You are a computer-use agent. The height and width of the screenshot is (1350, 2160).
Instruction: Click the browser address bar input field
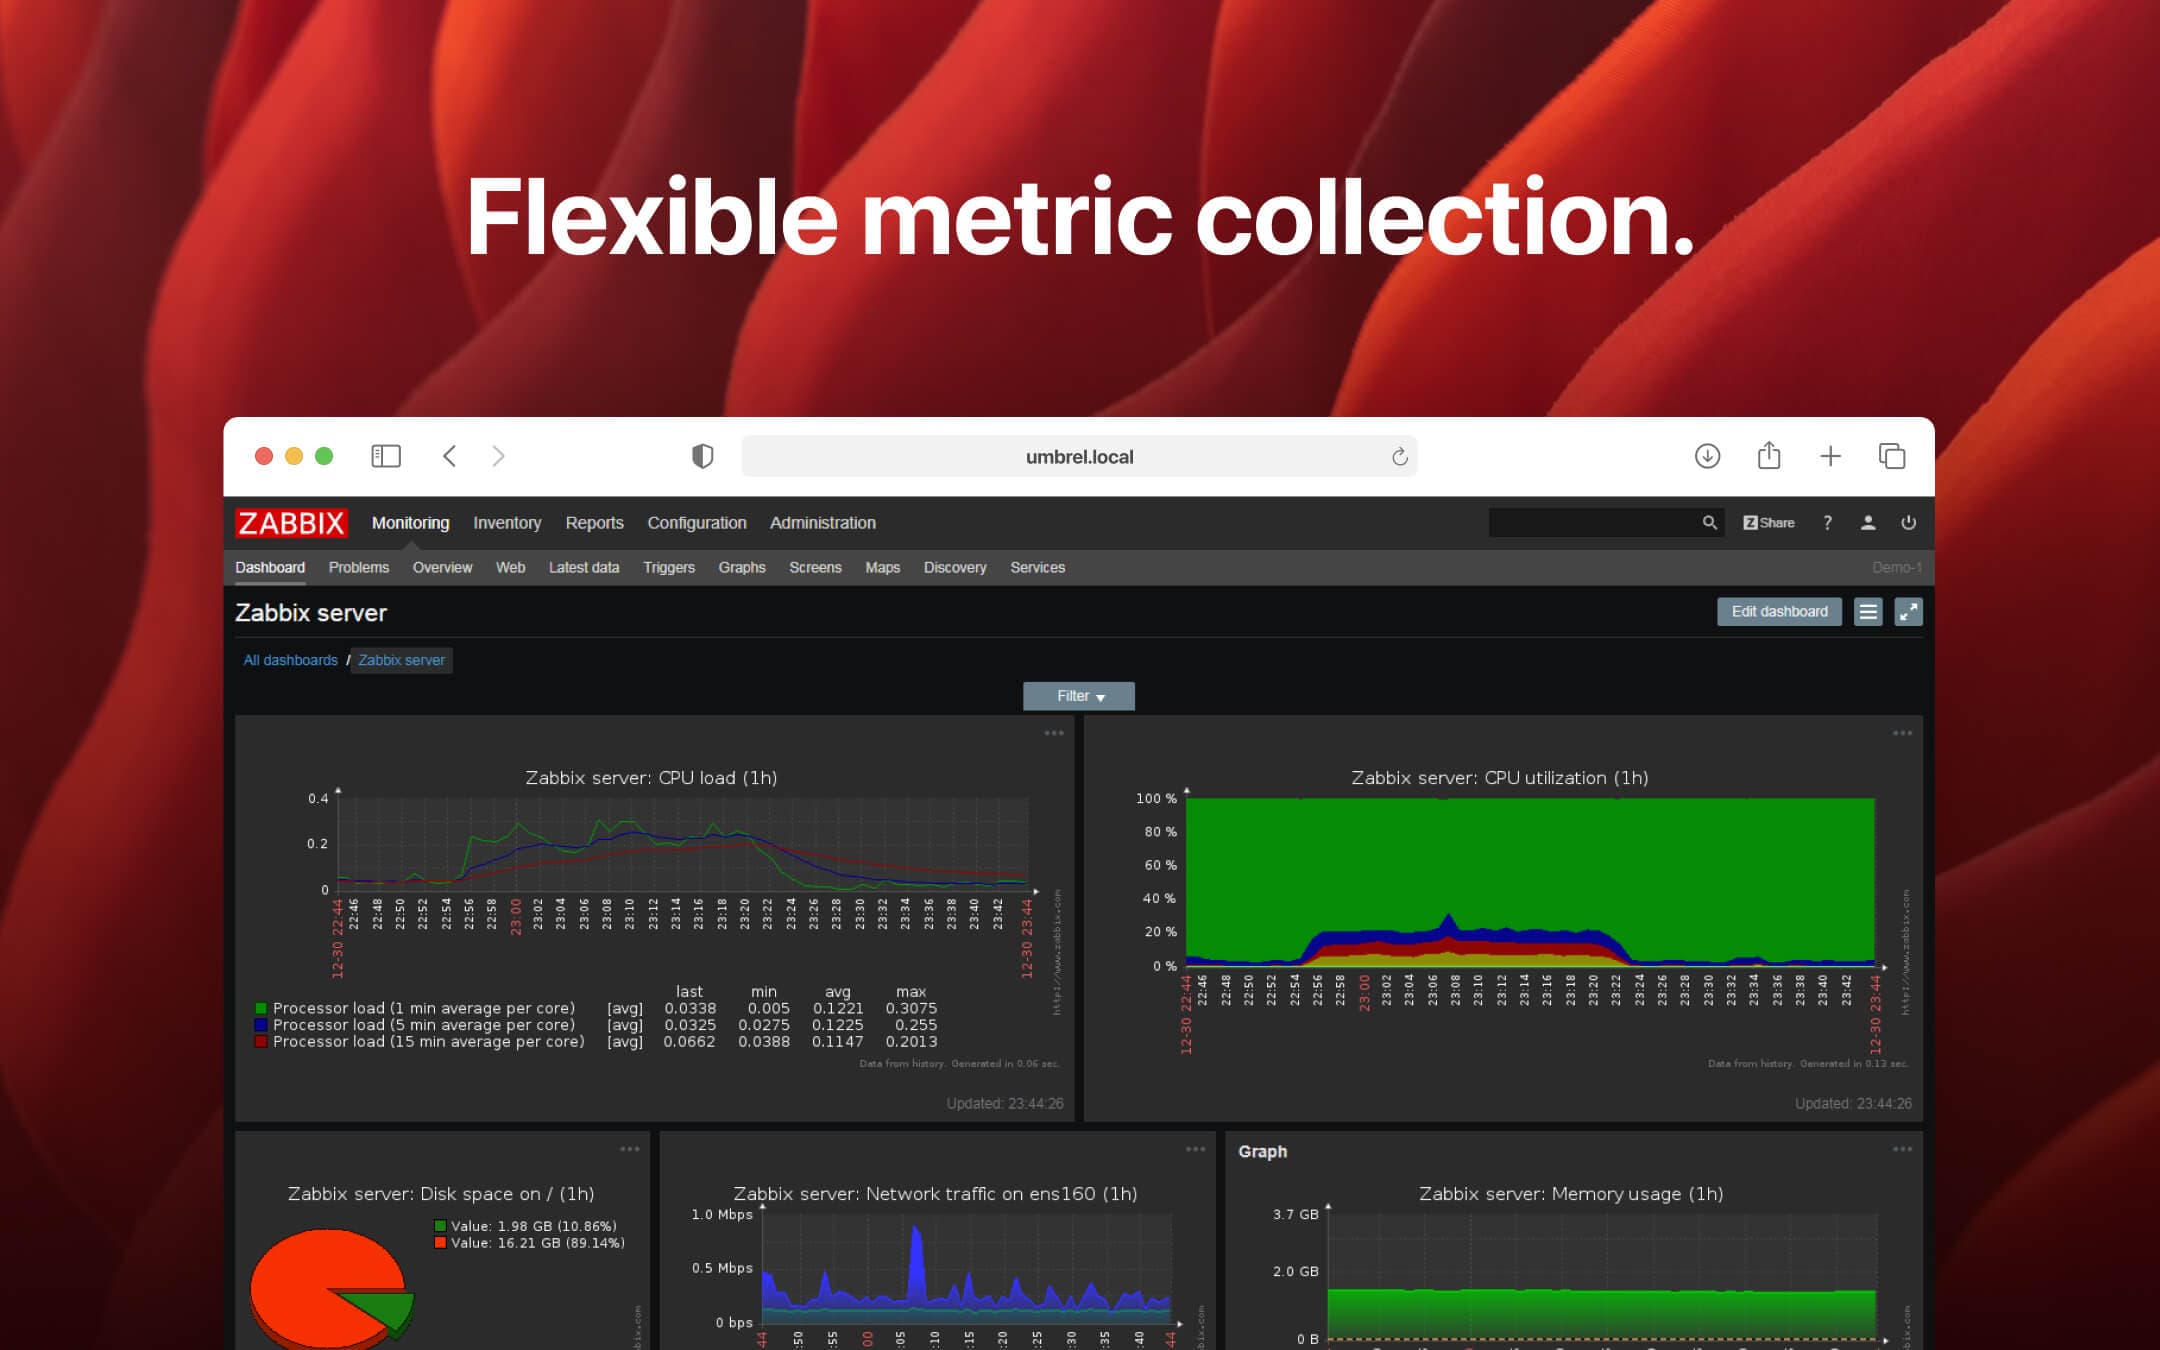(x=1078, y=456)
